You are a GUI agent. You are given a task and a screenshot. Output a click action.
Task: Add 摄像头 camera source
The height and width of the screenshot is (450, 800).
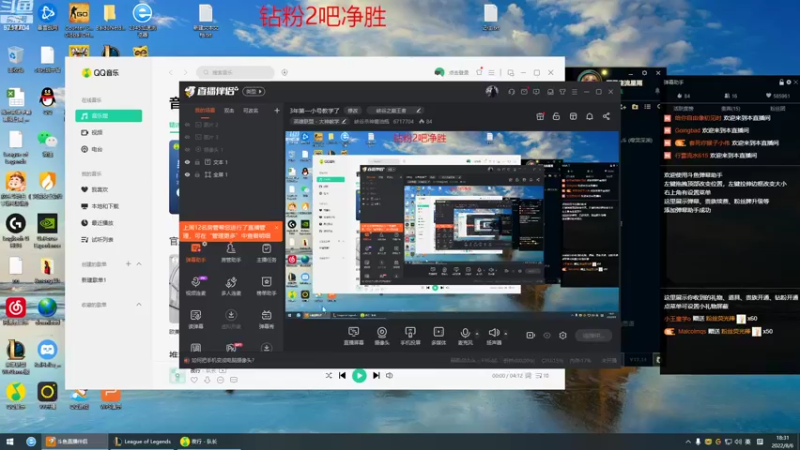(x=382, y=336)
